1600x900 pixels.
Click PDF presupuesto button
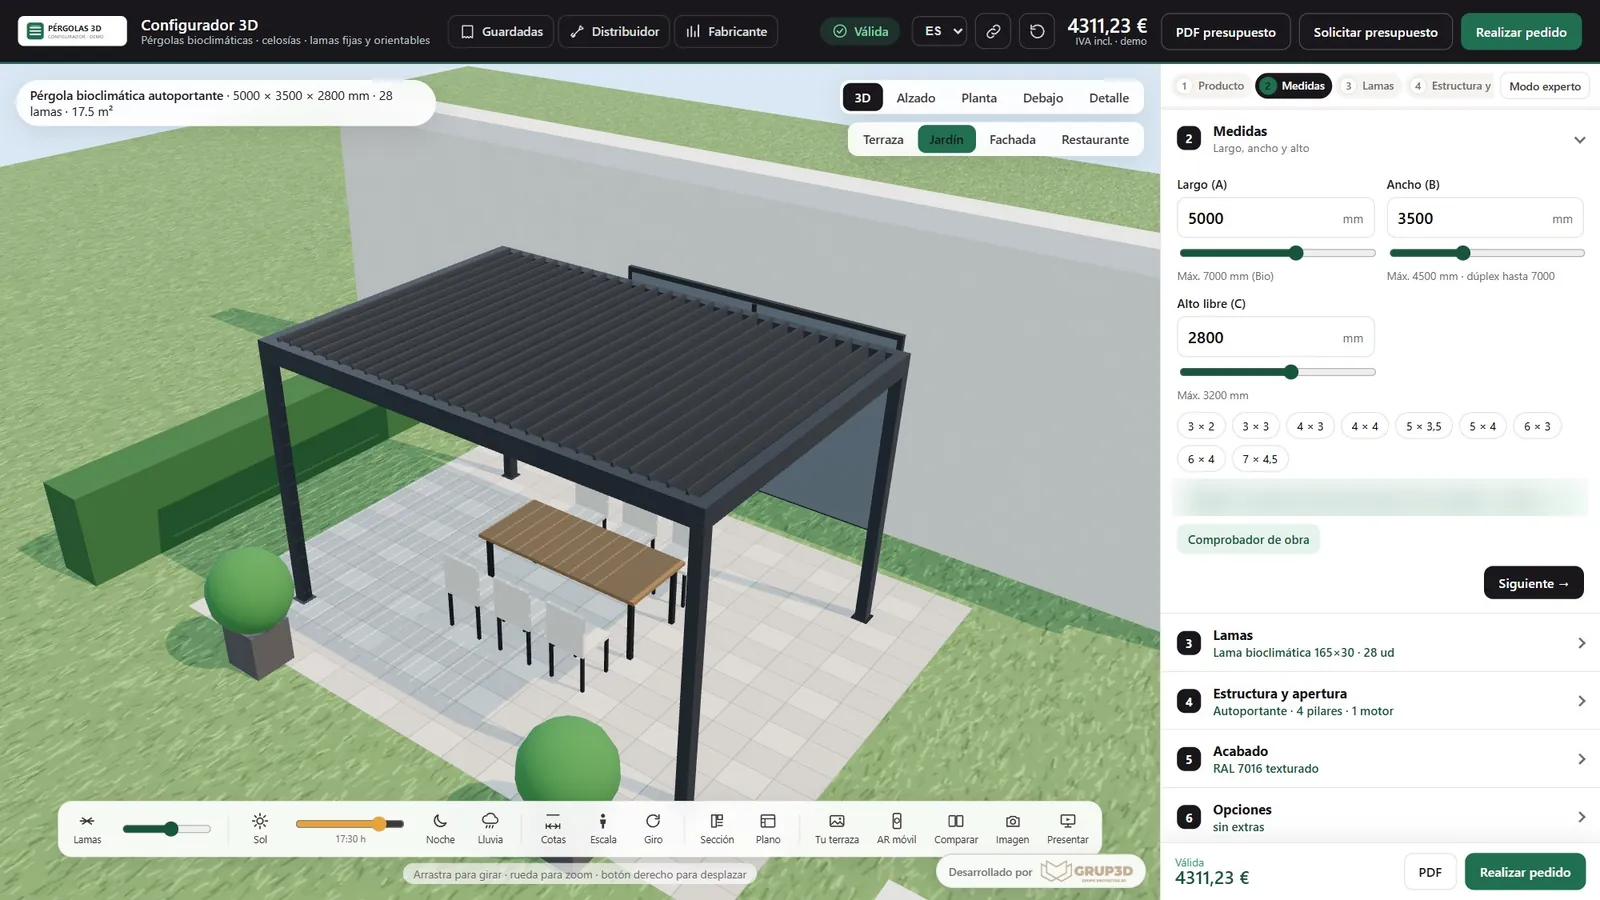(1225, 32)
